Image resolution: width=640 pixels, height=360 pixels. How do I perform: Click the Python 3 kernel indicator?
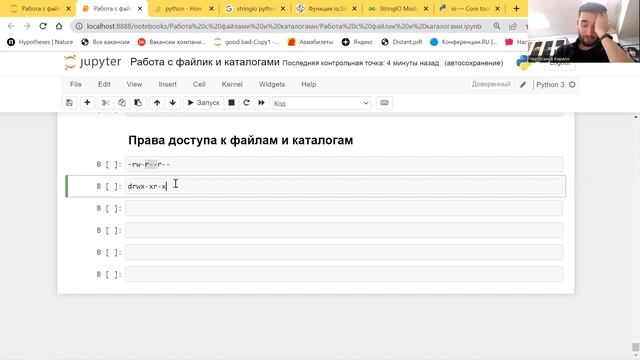(x=550, y=84)
